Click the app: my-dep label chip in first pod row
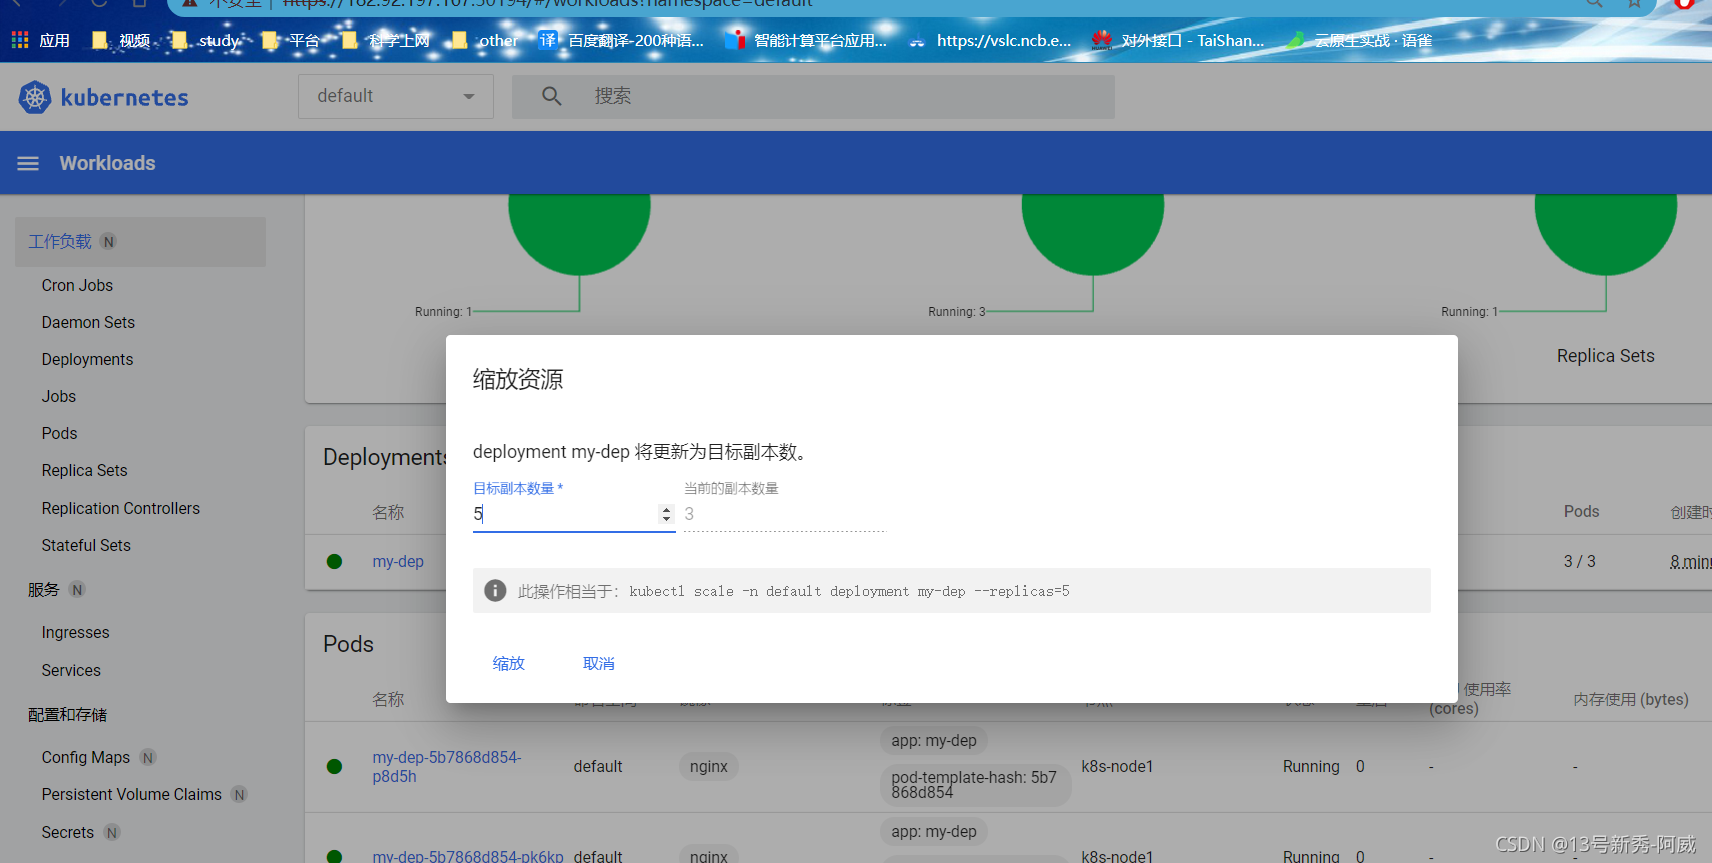Screen dimensions: 1712x863 (x=934, y=741)
